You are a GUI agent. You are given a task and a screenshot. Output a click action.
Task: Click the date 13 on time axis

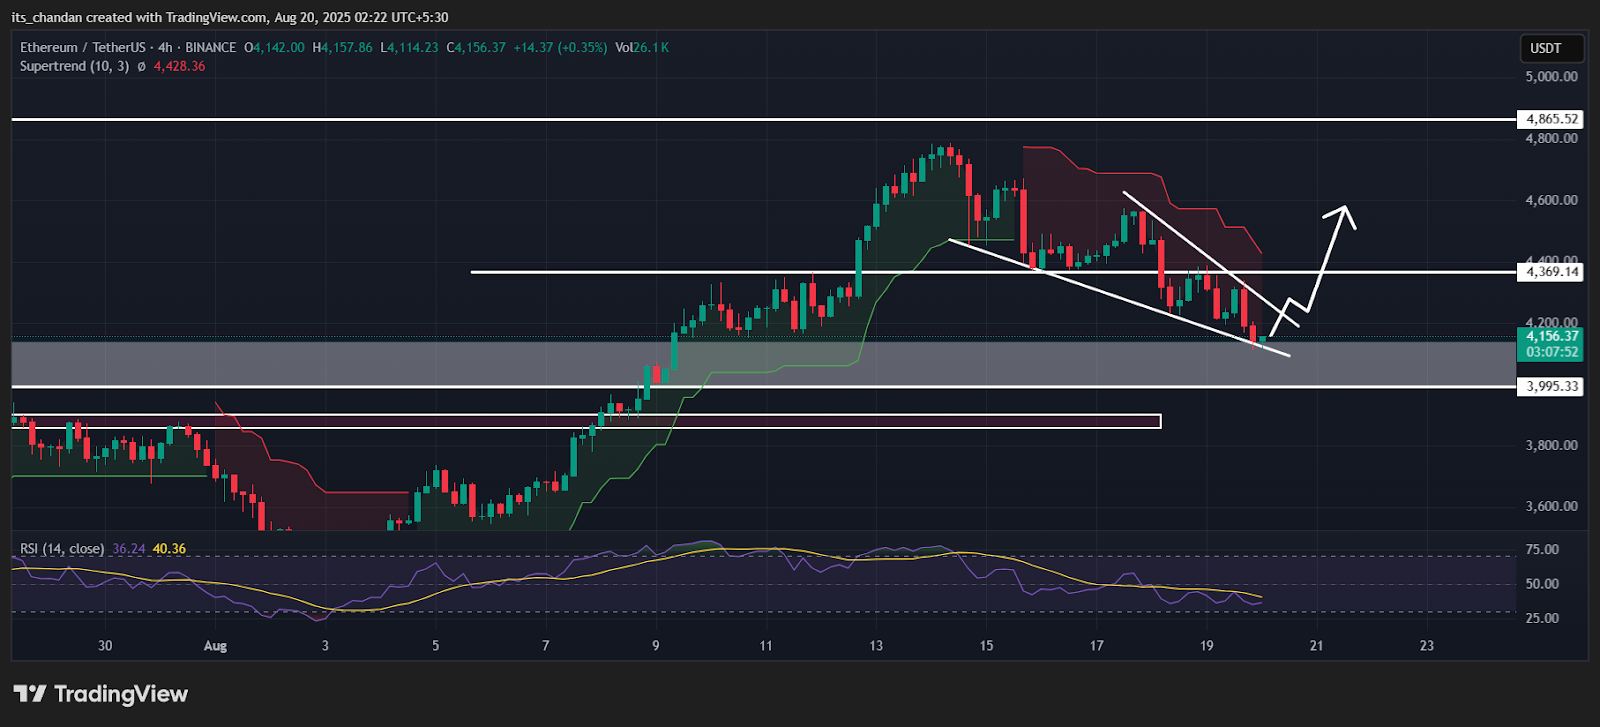876,646
